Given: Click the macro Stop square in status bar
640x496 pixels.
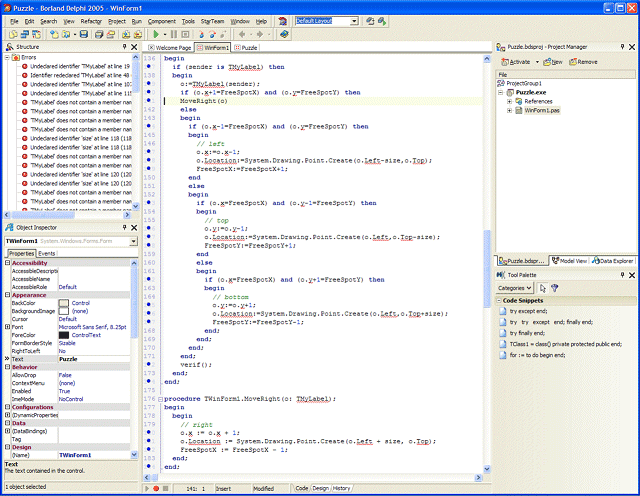Looking at the screenshot, I should point(165,488).
